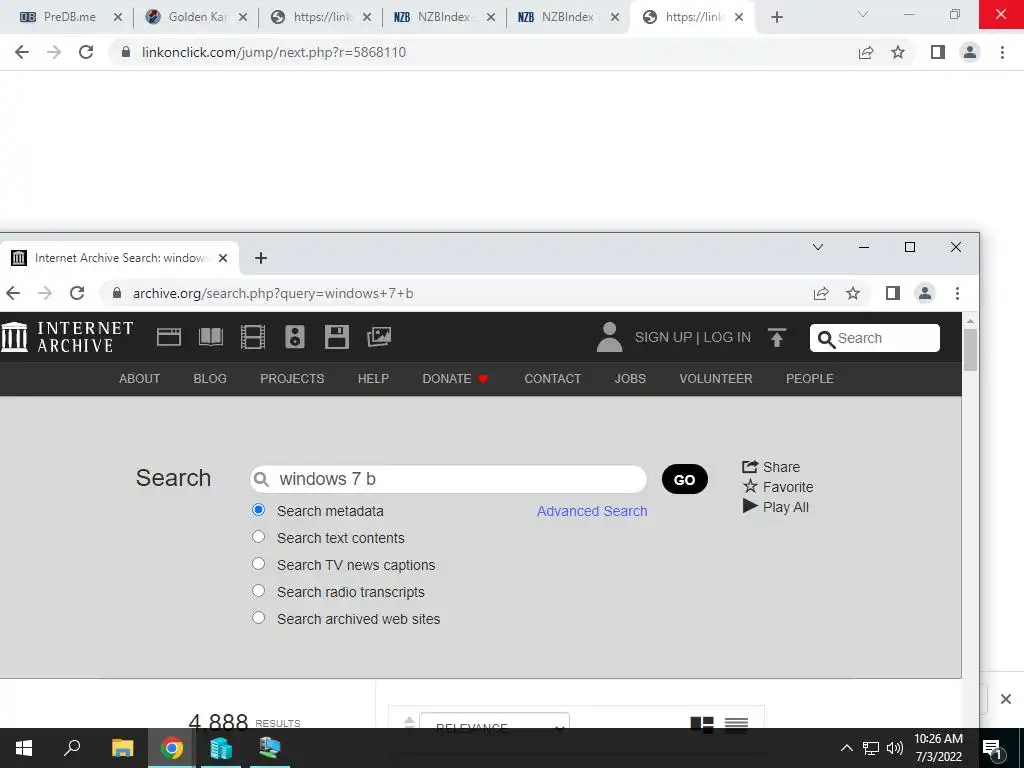Open the Web (Wayback) media icon in Internet Archive header
Image resolution: width=1024 pixels, height=768 pixels.
pyautogui.click(x=168, y=337)
